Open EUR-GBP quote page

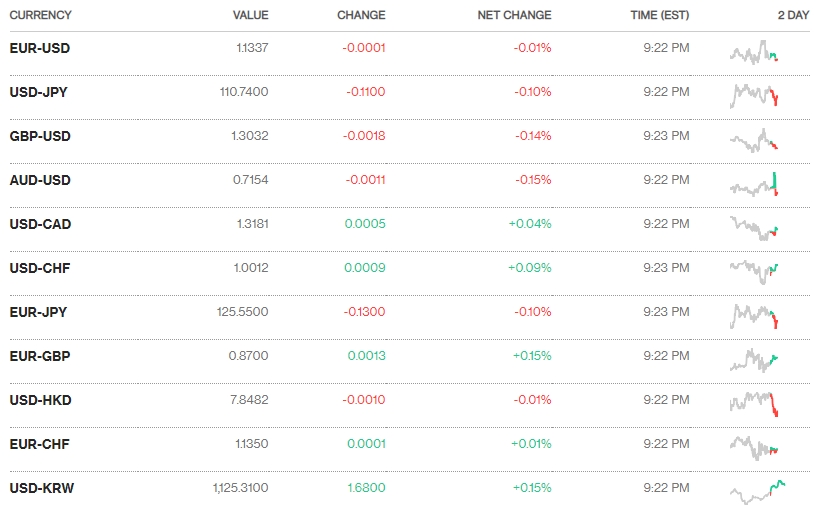tap(39, 356)
